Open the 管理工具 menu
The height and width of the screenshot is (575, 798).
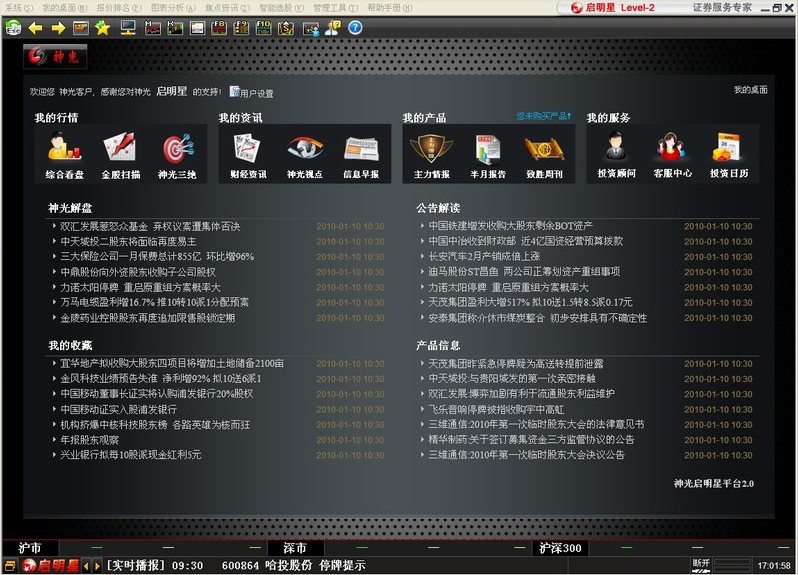pyautogui.click(x=335, y=7)
